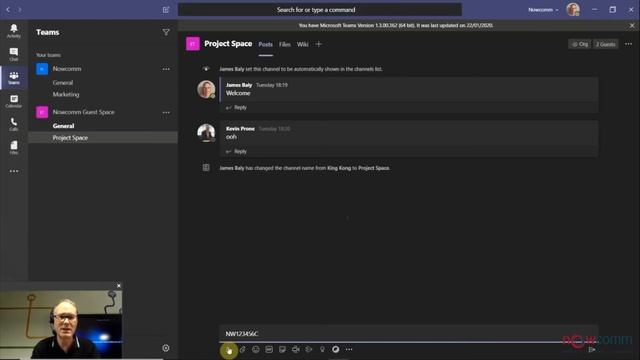This screenshot has width=640, height=360.
Task: Click the Org button
Action: pyautogui.click(x=580, y=44)
